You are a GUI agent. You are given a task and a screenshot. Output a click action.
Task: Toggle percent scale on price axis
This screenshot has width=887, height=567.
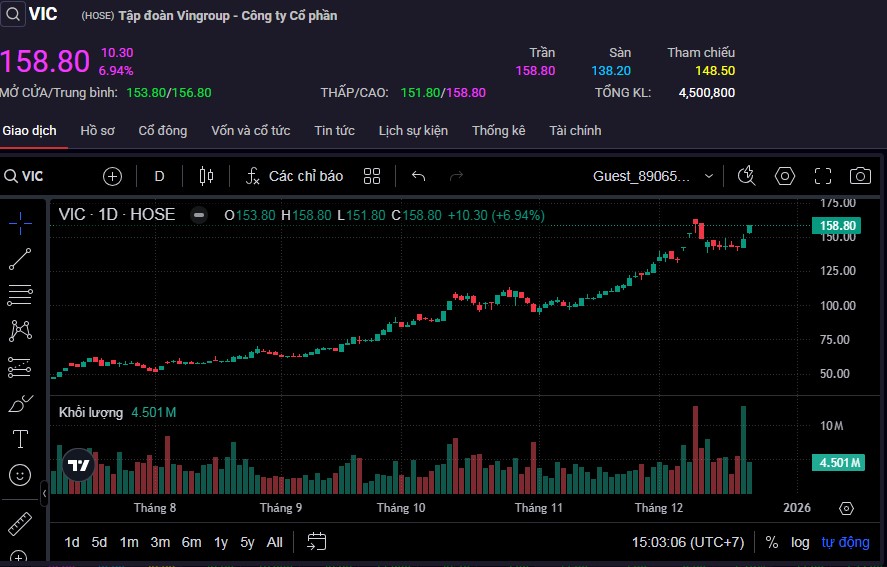(772, 542)
